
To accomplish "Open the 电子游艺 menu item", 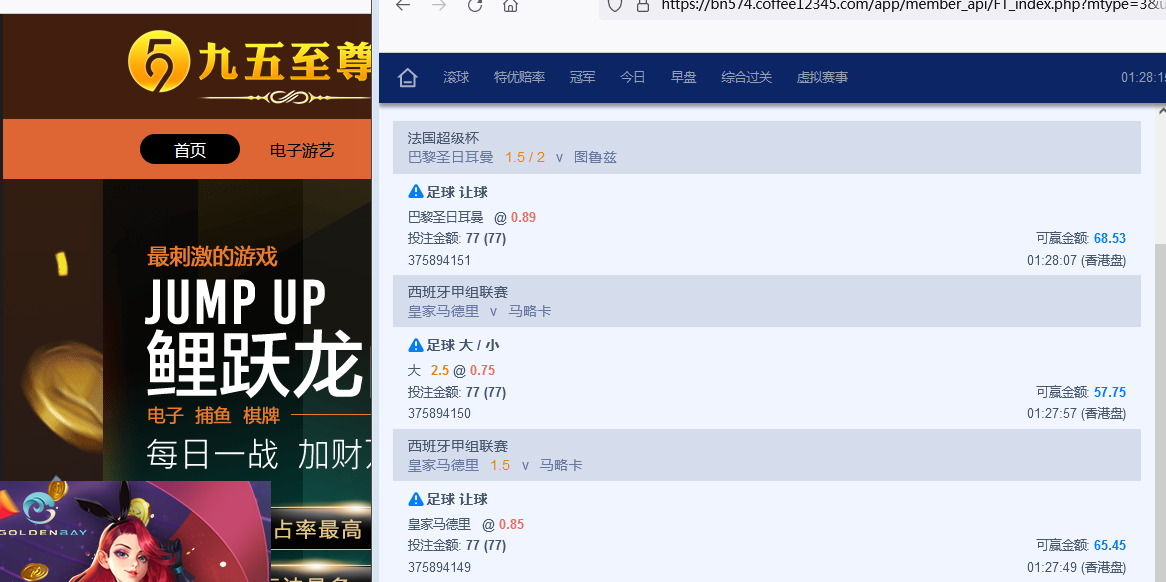I will (x=301, y=151).
